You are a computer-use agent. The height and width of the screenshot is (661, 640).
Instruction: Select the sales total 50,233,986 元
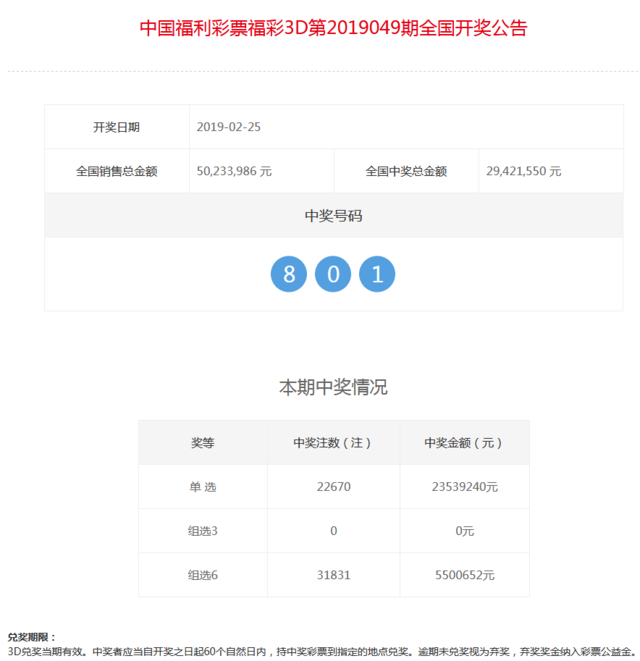[x=234, y=171]
